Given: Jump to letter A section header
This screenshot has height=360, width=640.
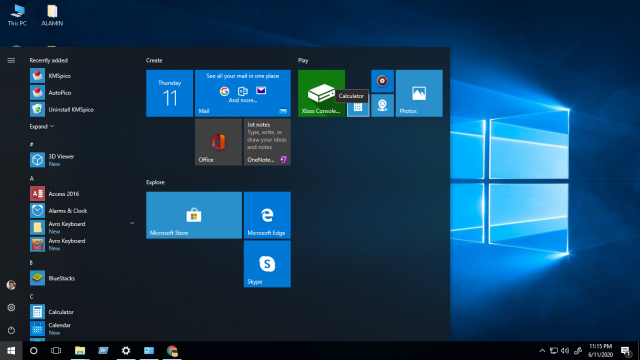Looking at the screenshot, I should point(31,178).
